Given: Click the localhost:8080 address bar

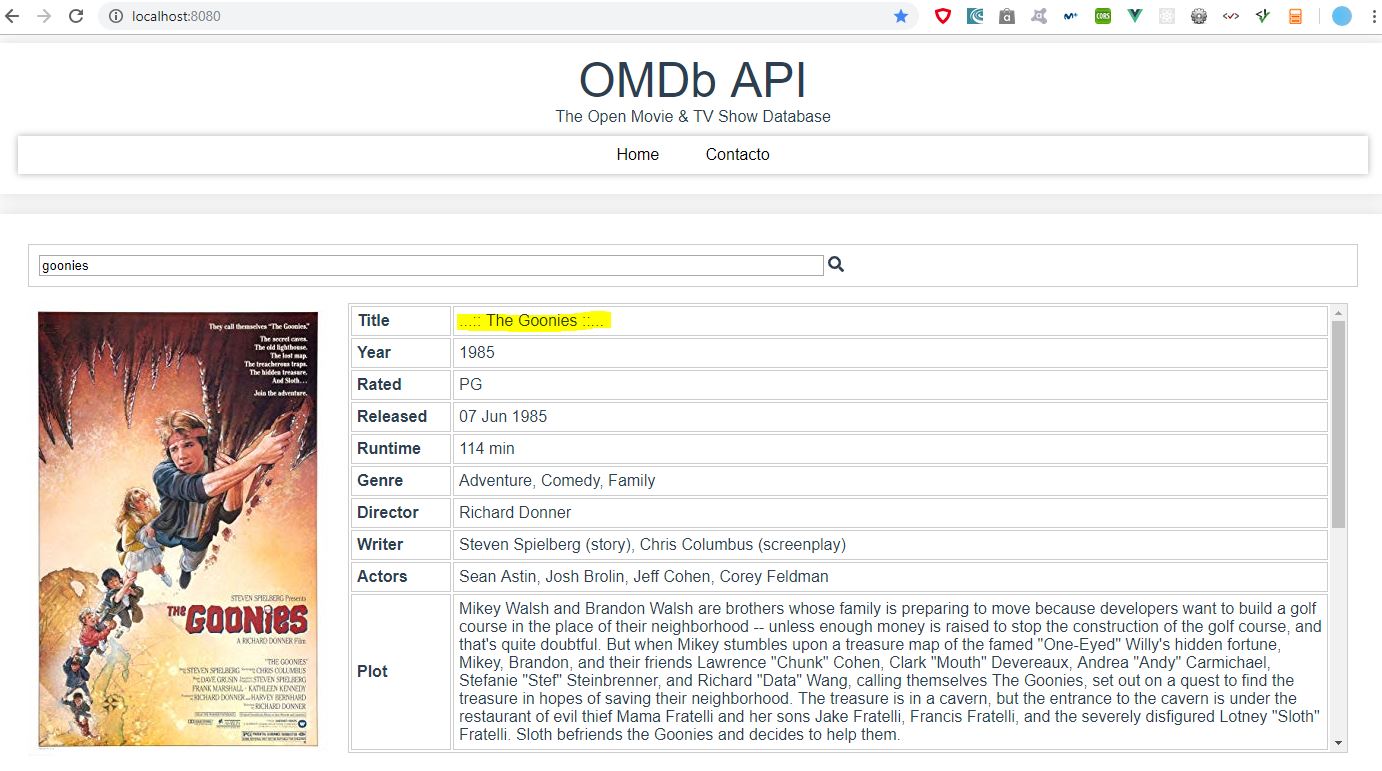Looking at the screenshot, I should click(500, 16).
